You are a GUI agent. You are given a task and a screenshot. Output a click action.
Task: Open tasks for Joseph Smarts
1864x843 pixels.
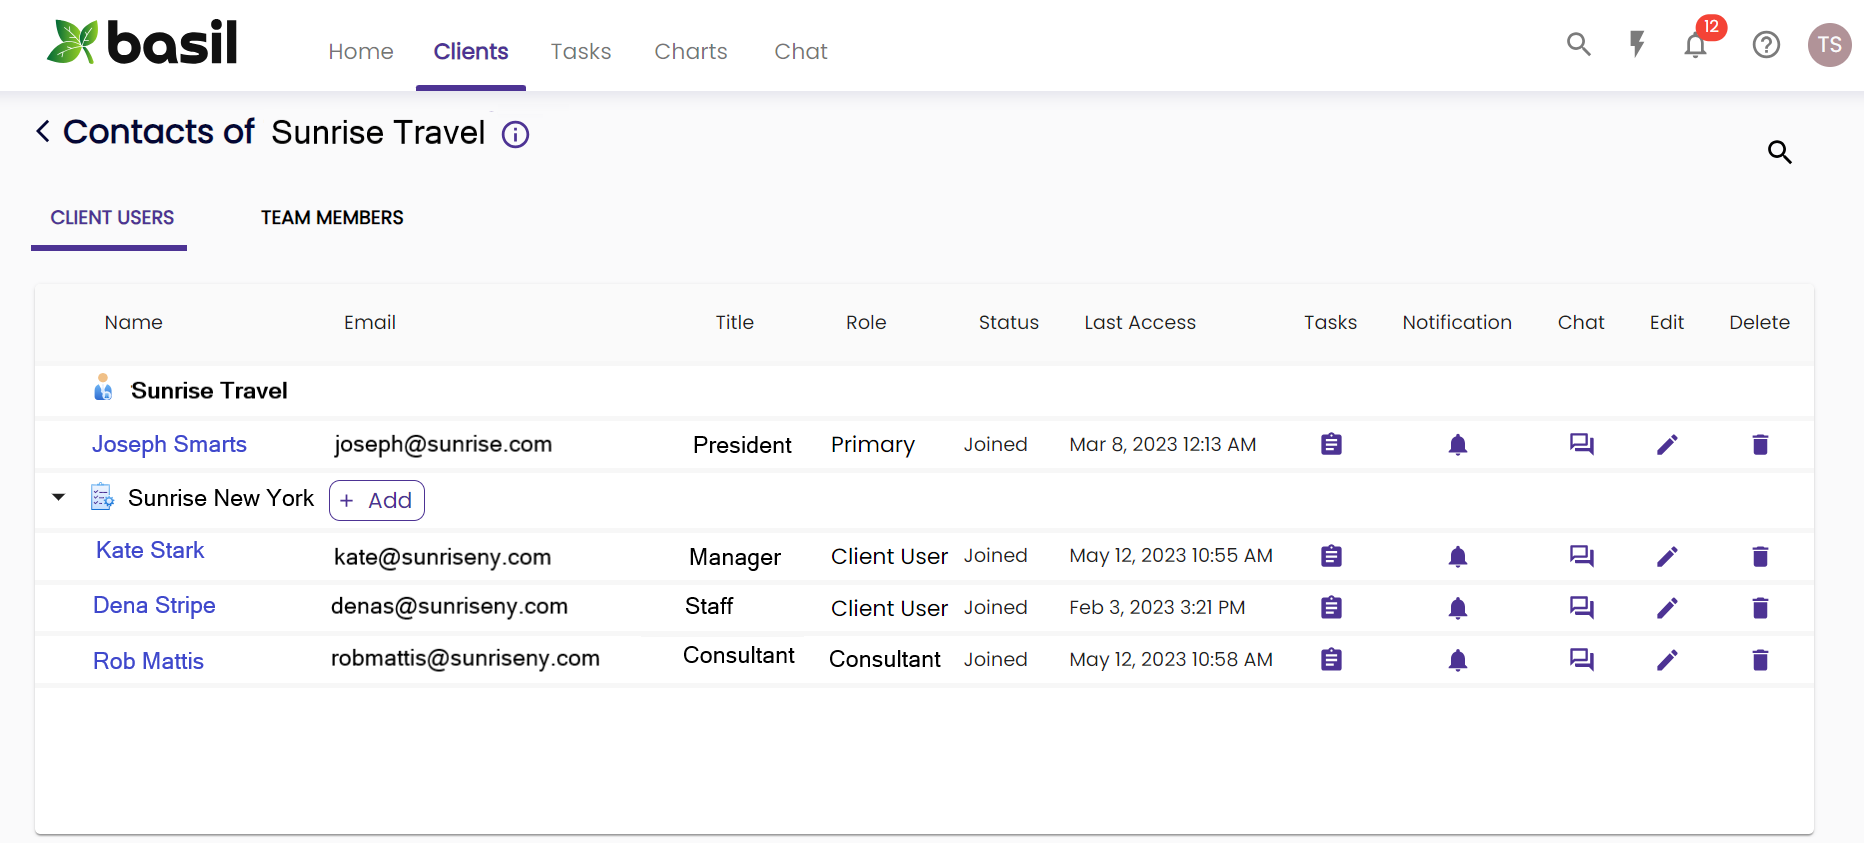coord(1331,444)
